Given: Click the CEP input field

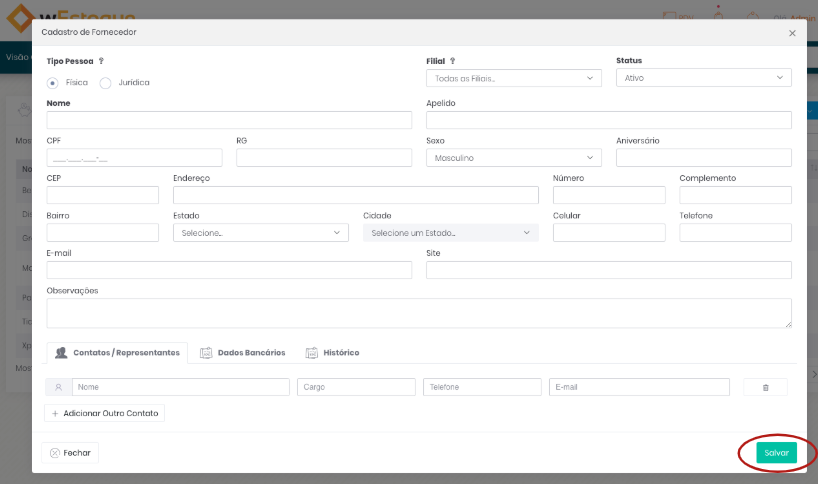Looking at the screenshot, I should 102,195.
